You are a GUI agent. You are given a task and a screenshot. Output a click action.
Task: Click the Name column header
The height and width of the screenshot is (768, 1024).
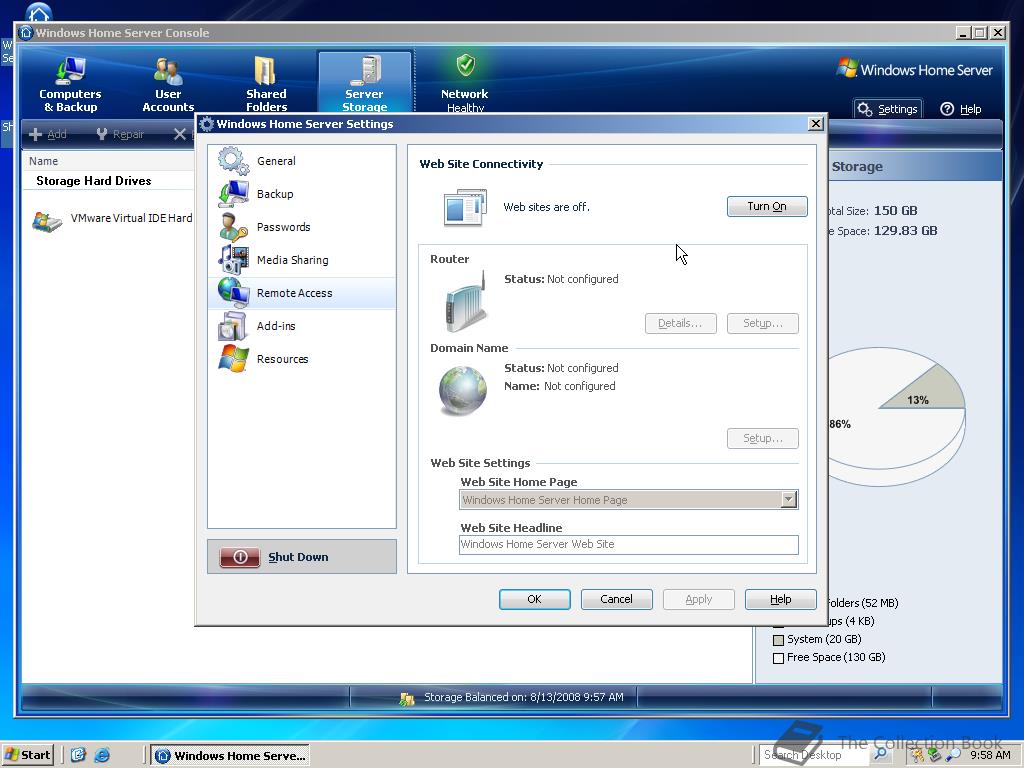[108, 161]
